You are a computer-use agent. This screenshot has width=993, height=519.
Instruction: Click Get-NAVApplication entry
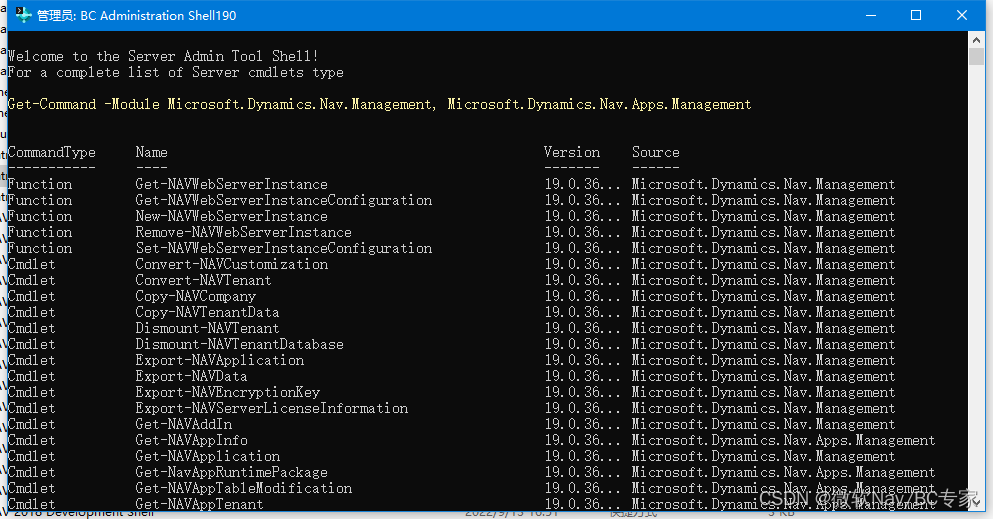pyautogui.click(x=208, y=456)
